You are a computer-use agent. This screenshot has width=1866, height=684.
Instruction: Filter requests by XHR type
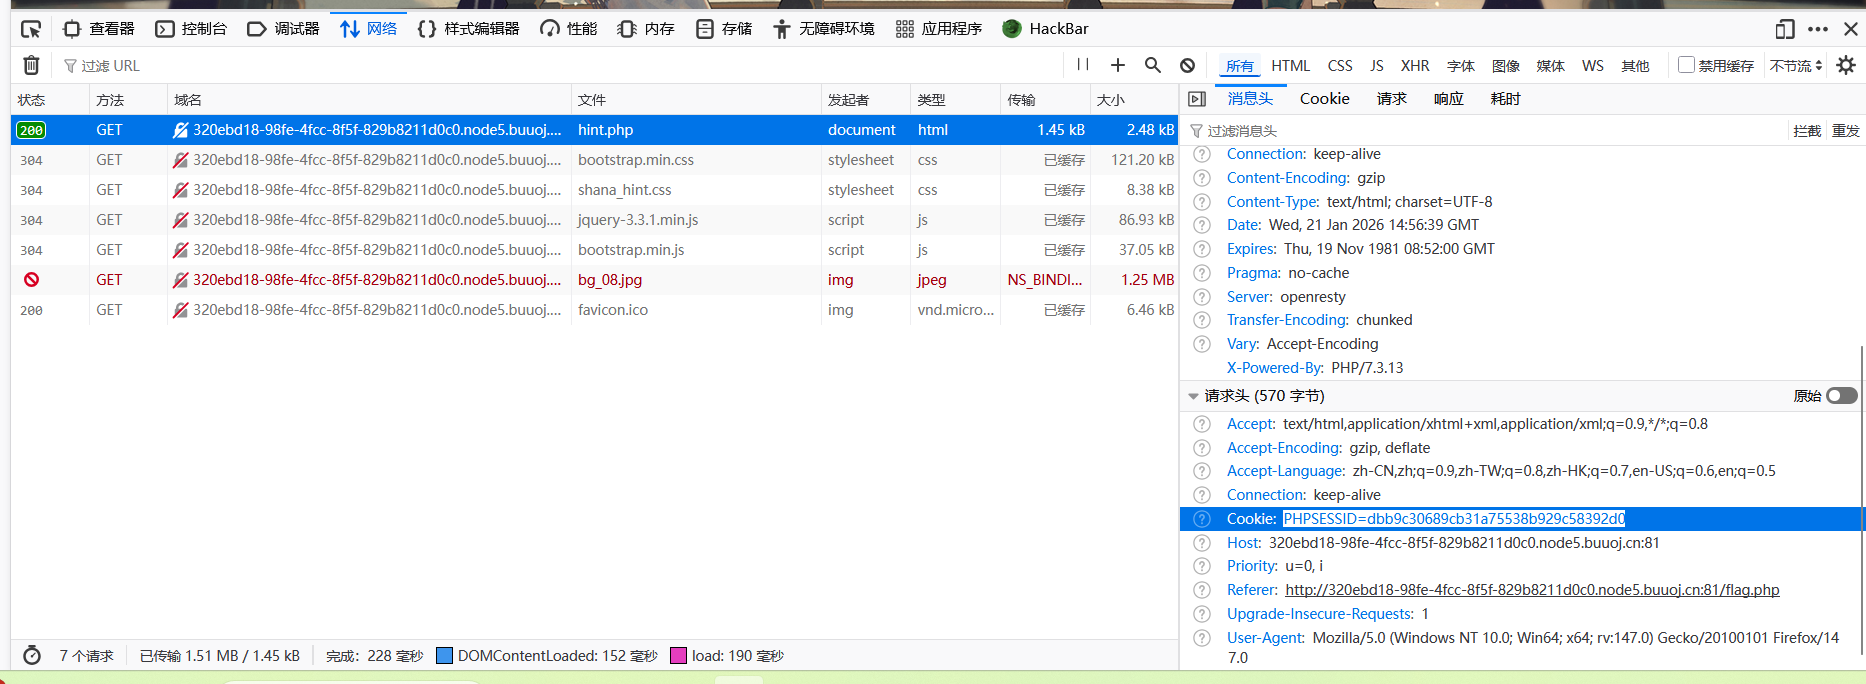[x=1414, y=66]
